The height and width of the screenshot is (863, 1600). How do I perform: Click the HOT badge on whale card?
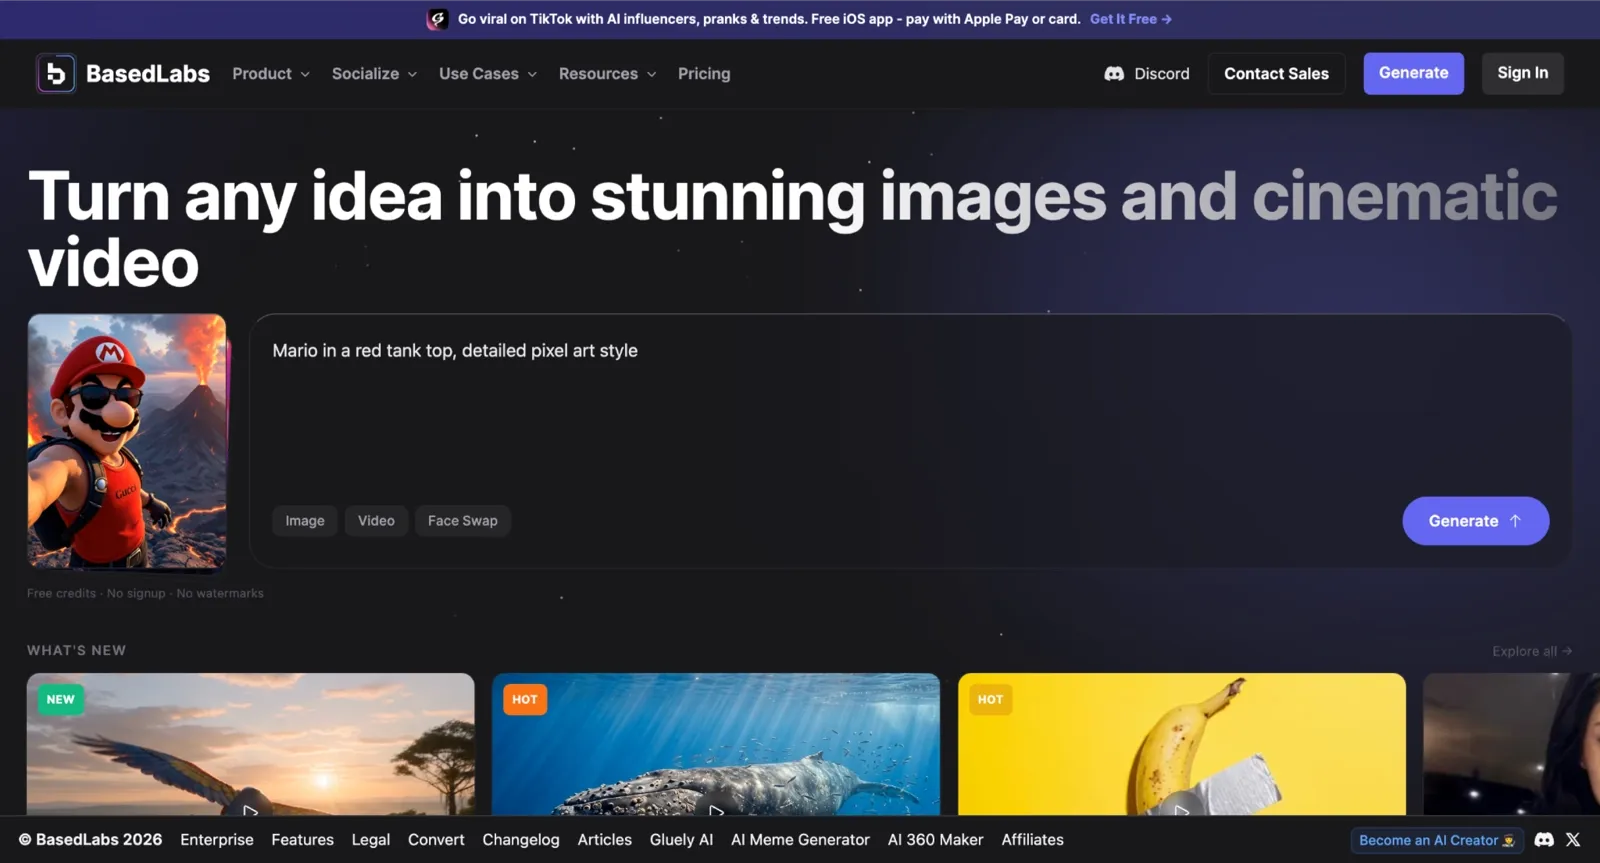[x=525, y=700]
